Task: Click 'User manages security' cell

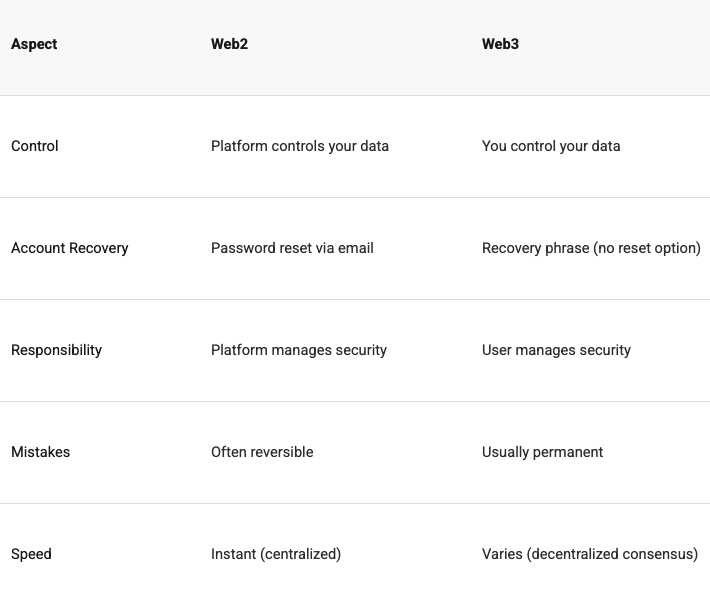Action: [x=556, y=350]
